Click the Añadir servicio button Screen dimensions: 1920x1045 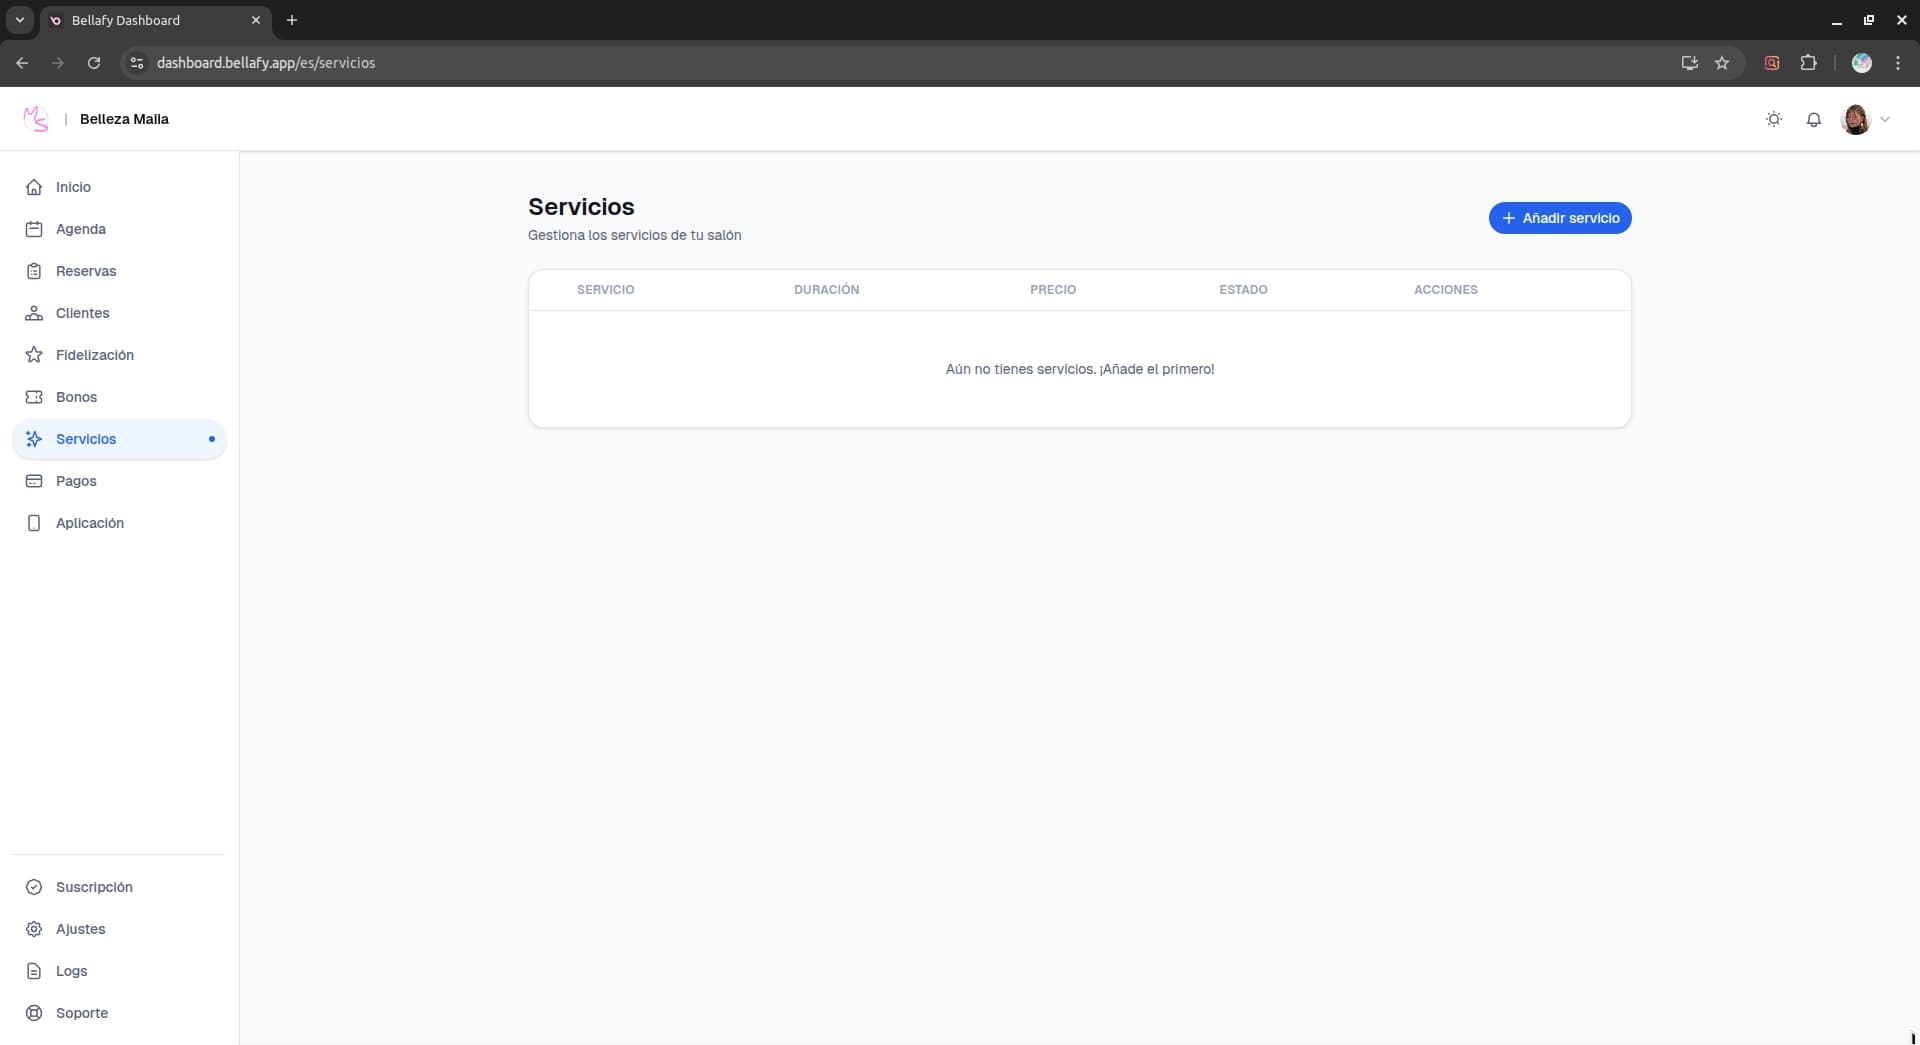click(x=1559, y=218)
